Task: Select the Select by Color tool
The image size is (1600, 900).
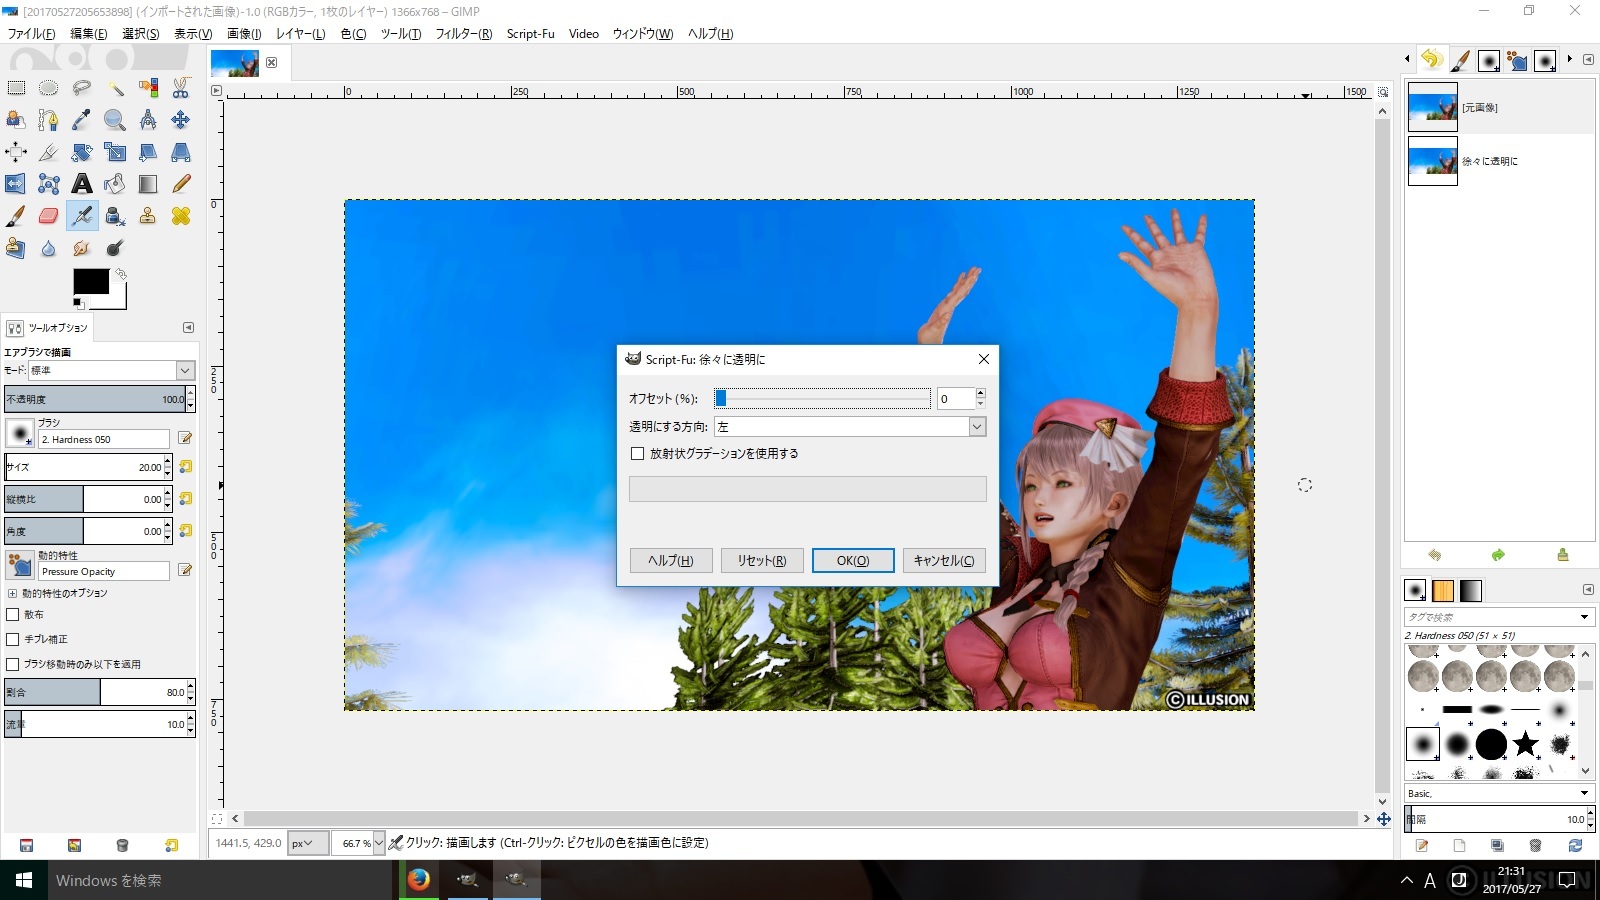Action: (x=148, y=88)
